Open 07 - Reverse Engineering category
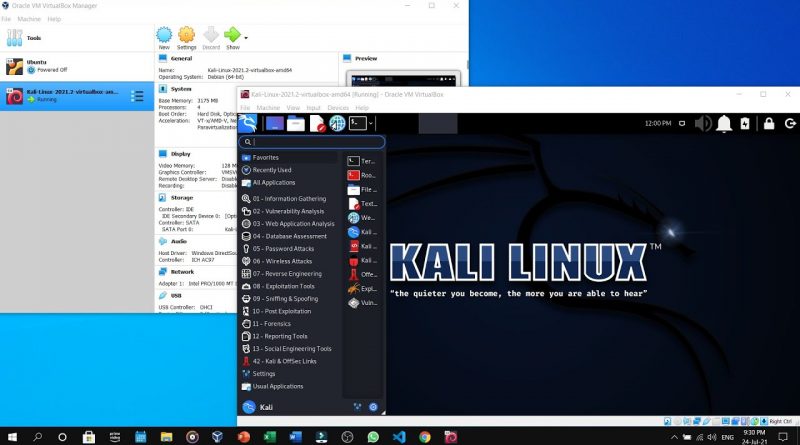 [288, 274]
